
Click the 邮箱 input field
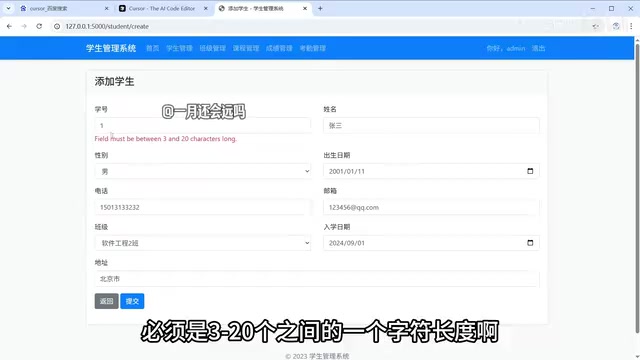coord(431,207)
